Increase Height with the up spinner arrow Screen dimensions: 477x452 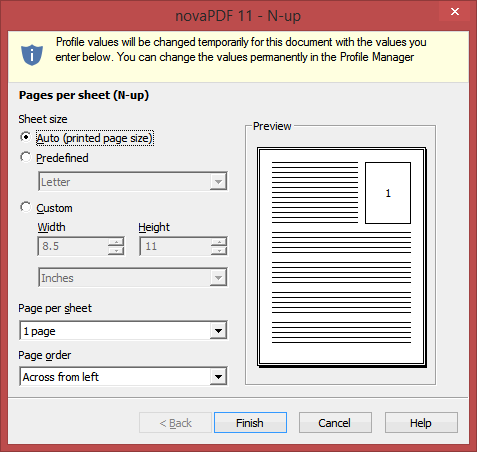pyautogui.click(x=219, y=242)
